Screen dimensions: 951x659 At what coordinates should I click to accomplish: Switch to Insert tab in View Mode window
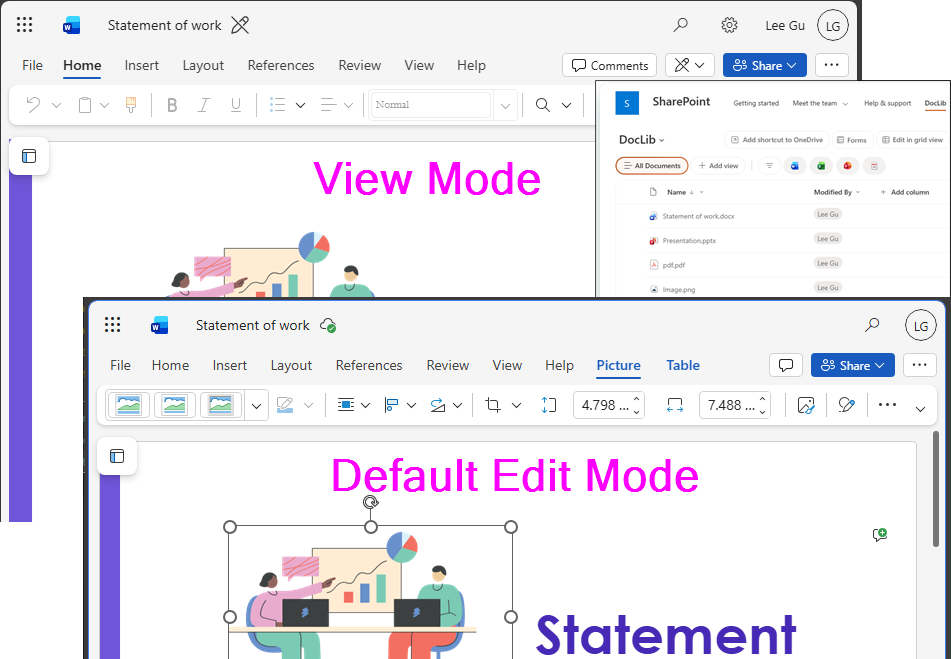[x=141, y=65]
